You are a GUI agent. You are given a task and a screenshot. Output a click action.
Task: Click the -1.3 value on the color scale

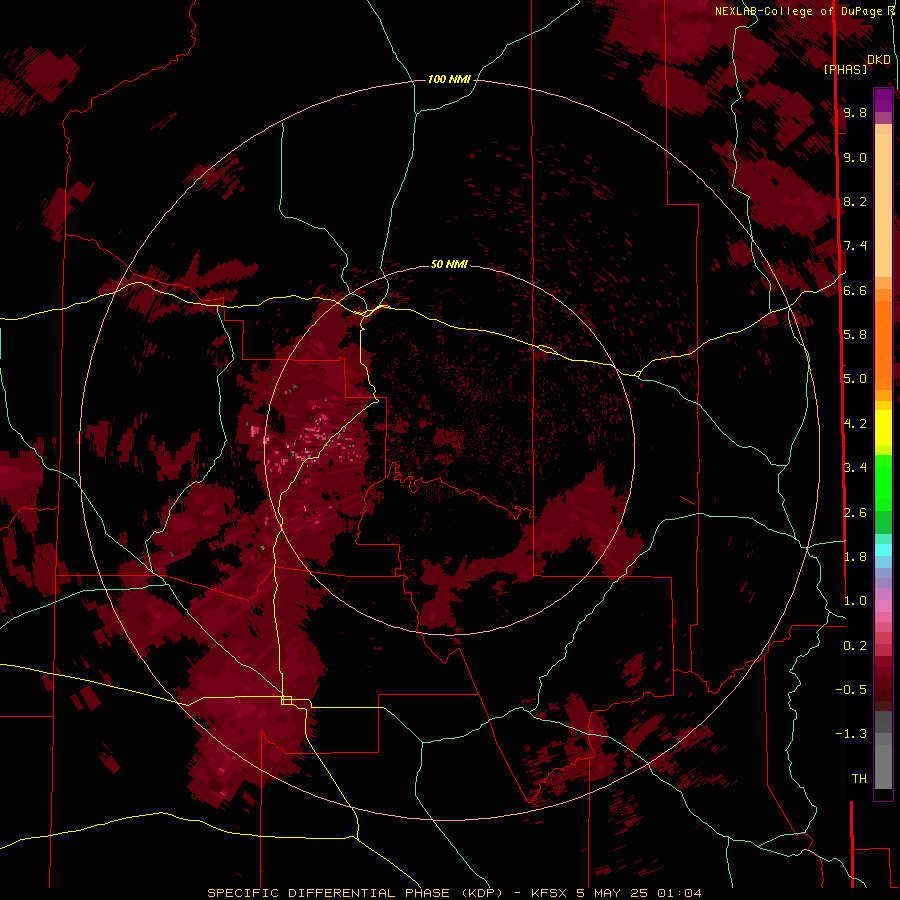click(x=851, y=734)
